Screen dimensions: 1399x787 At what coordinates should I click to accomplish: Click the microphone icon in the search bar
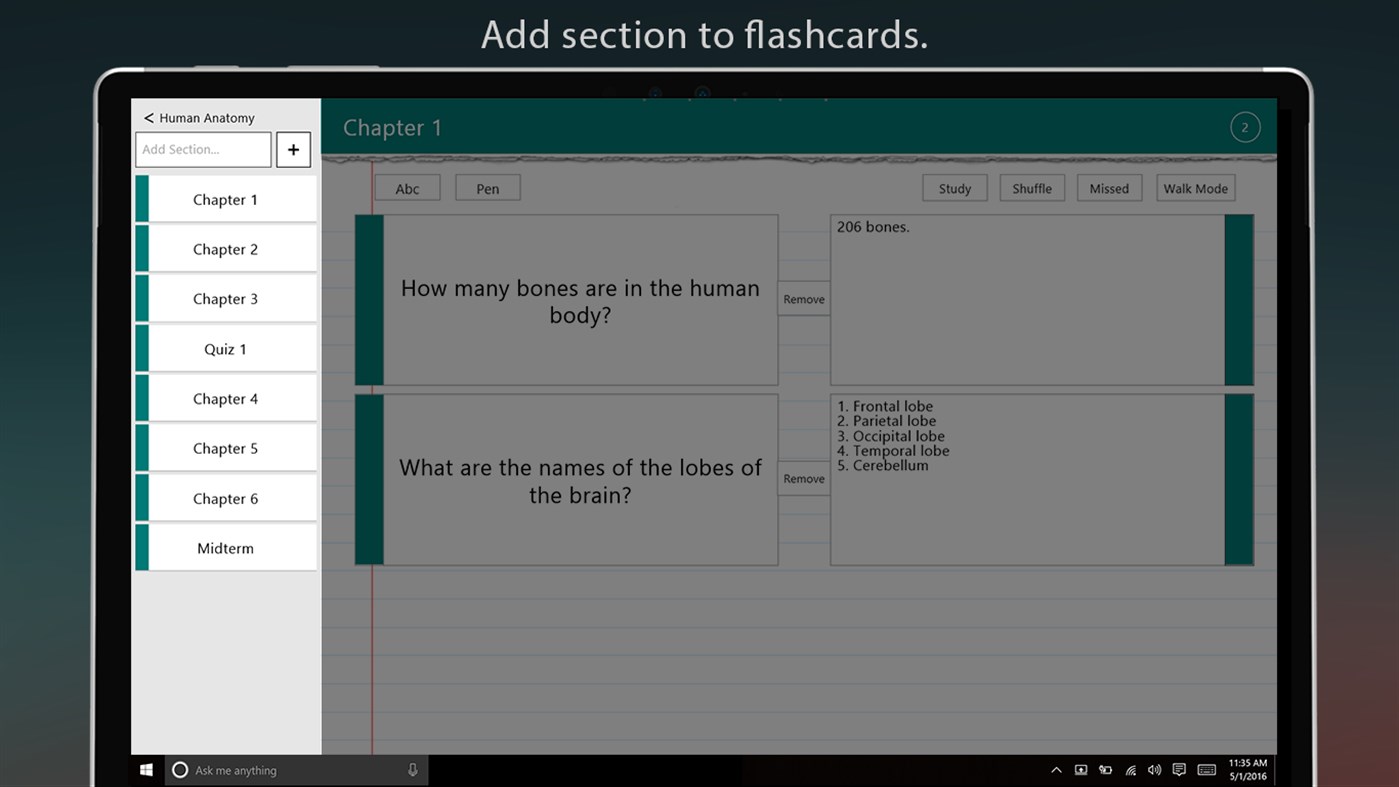point(413,770)
